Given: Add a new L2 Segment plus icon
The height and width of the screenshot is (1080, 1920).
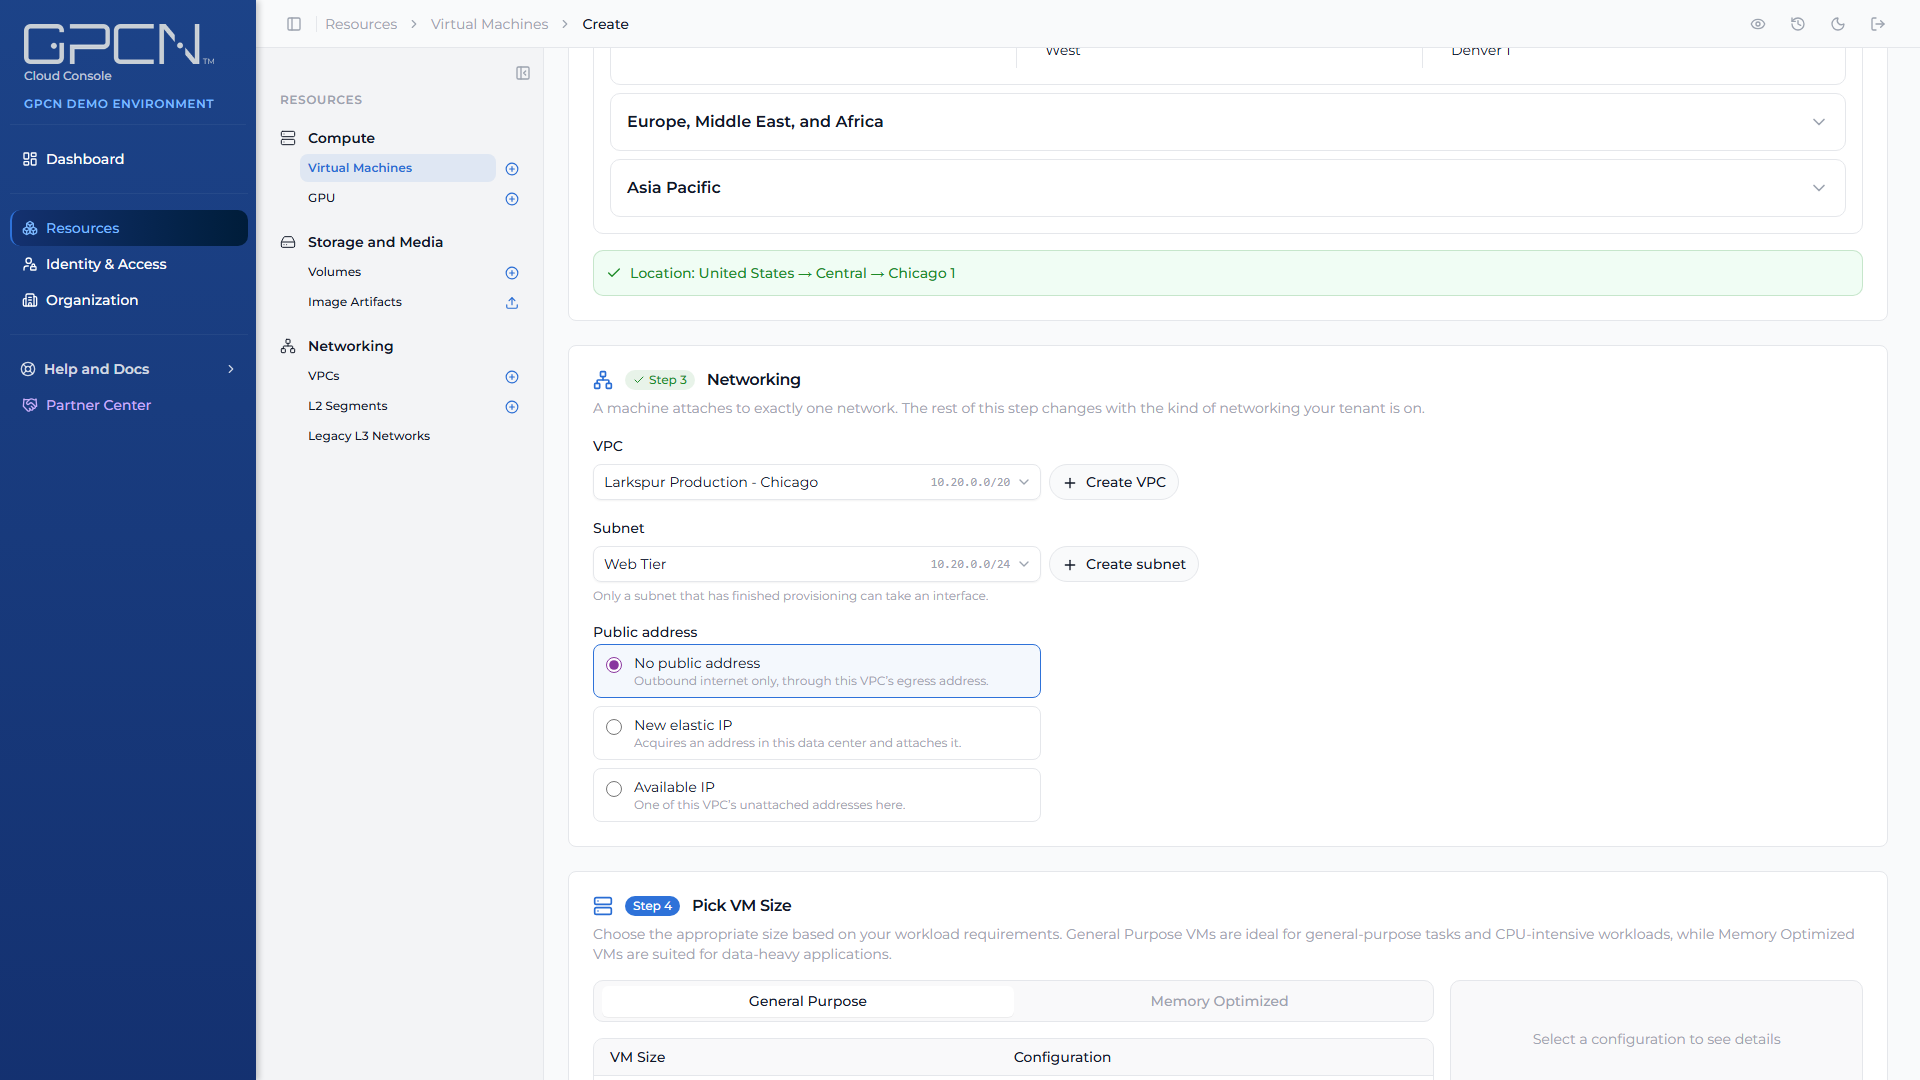Looking at the screenshot, I should [512, 407].
